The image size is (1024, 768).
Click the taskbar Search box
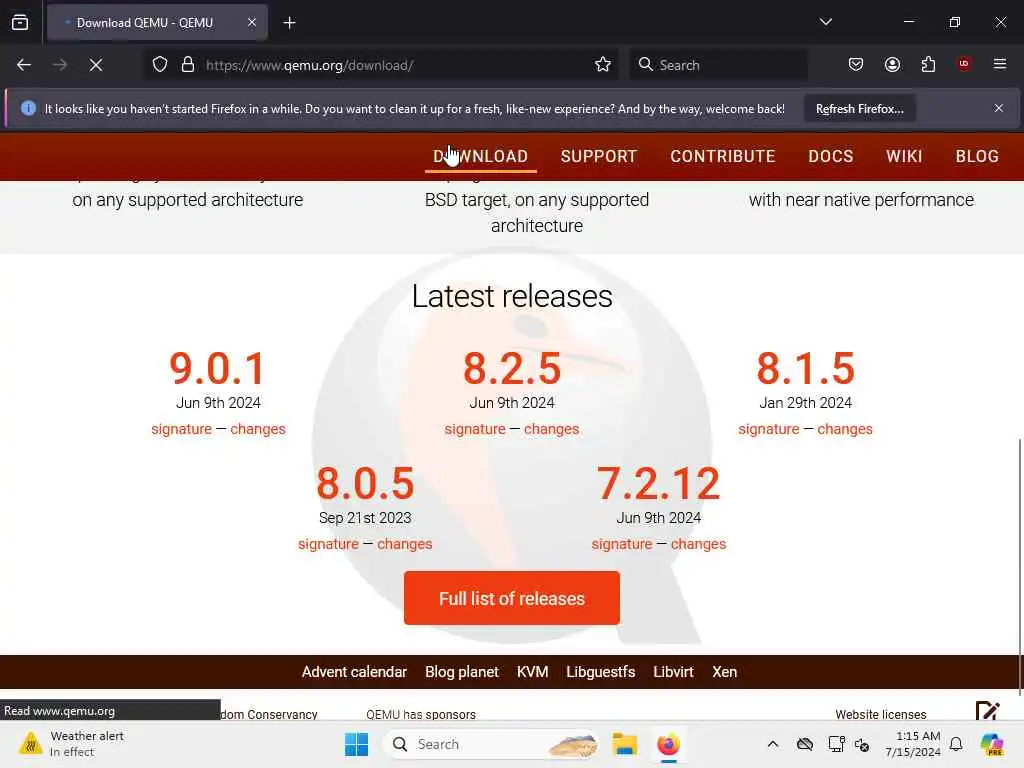click(x=492, y=744)
